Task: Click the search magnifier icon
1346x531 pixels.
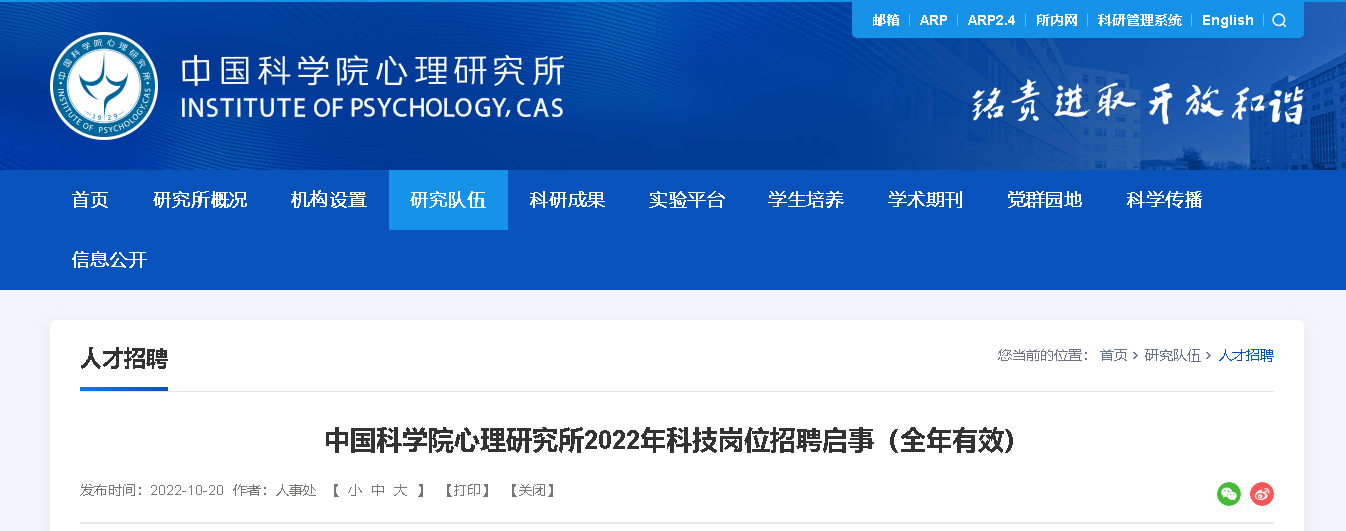Action: 1279,20
